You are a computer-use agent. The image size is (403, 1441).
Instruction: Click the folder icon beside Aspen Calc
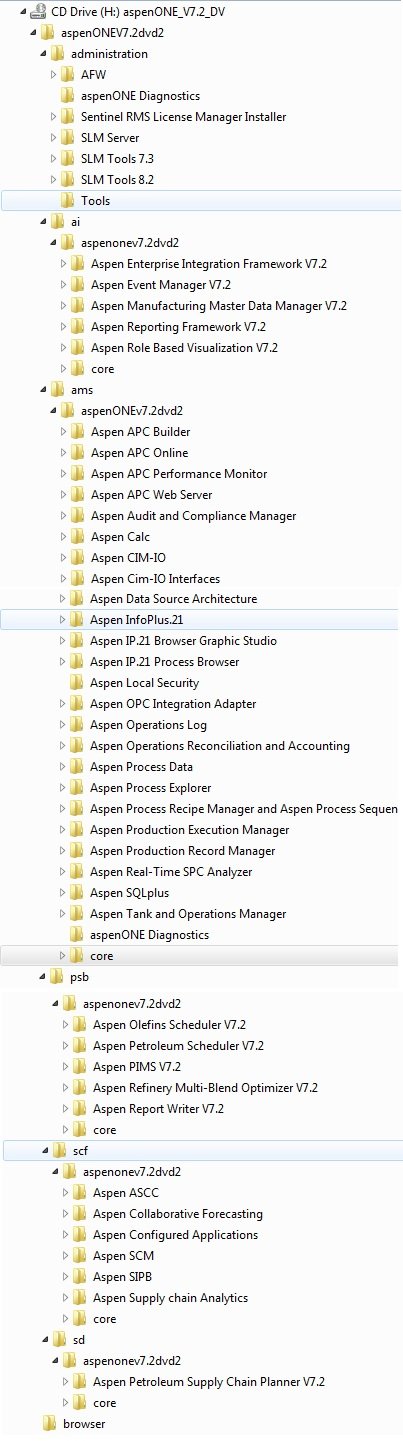click(x=77, y=537)
